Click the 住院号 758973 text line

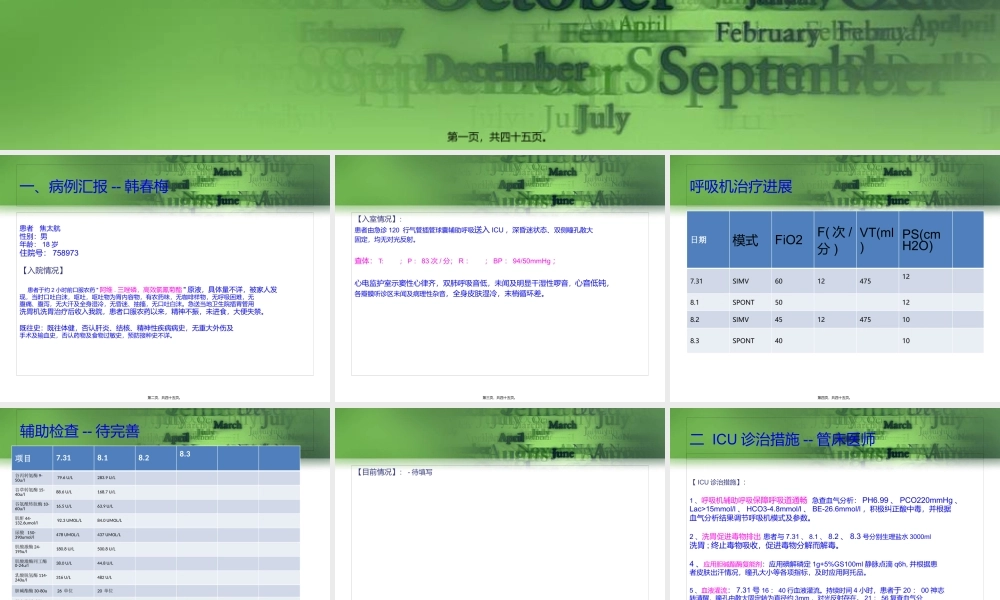(49, 253)
